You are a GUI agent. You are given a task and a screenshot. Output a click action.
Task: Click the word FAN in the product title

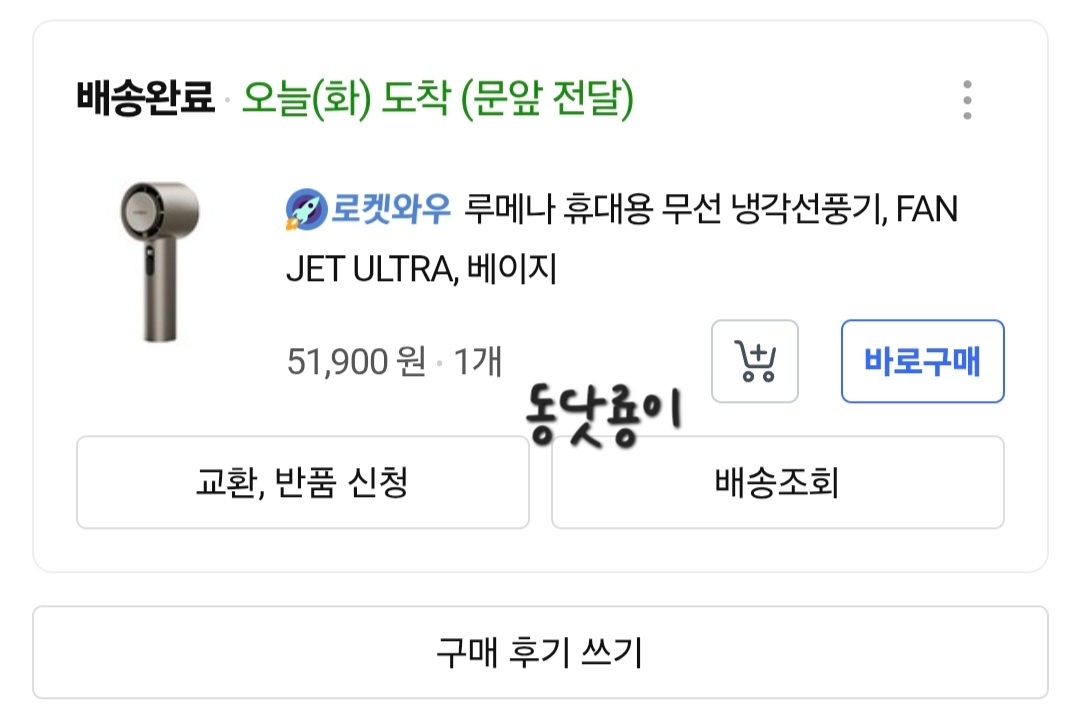(x=928, y=210)
